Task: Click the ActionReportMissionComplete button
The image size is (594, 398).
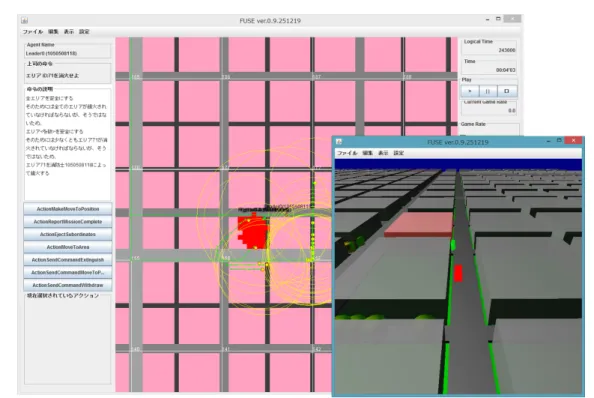Action: coord(68,222)
